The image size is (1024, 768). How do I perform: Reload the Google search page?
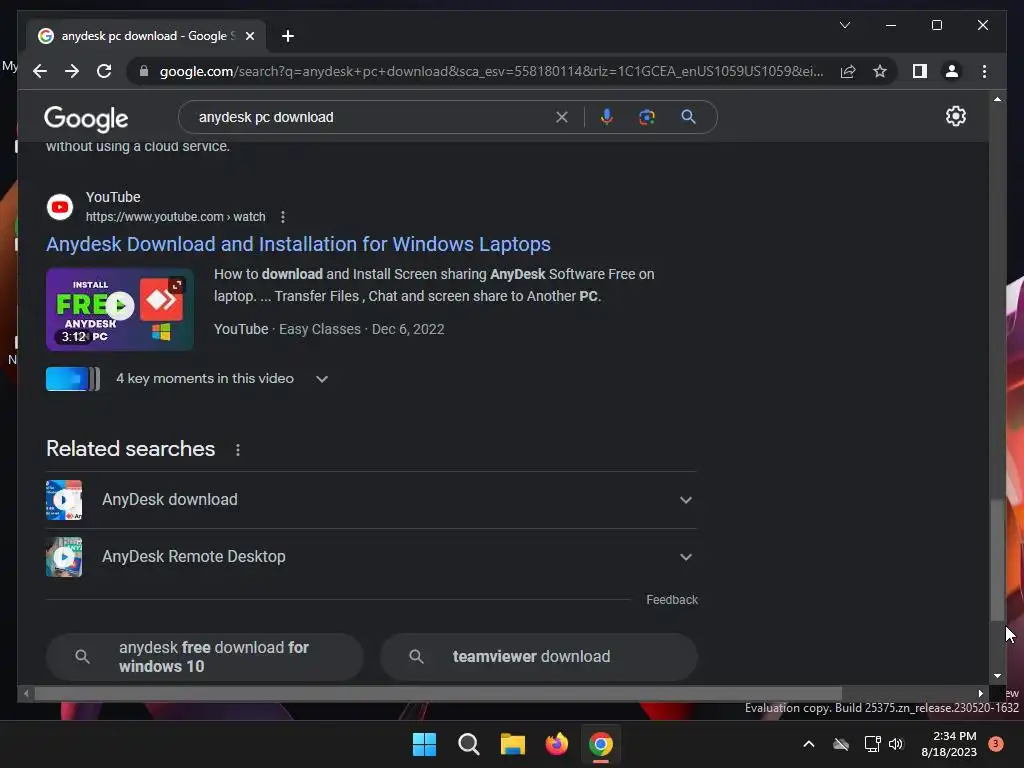(x=104, y=71)
